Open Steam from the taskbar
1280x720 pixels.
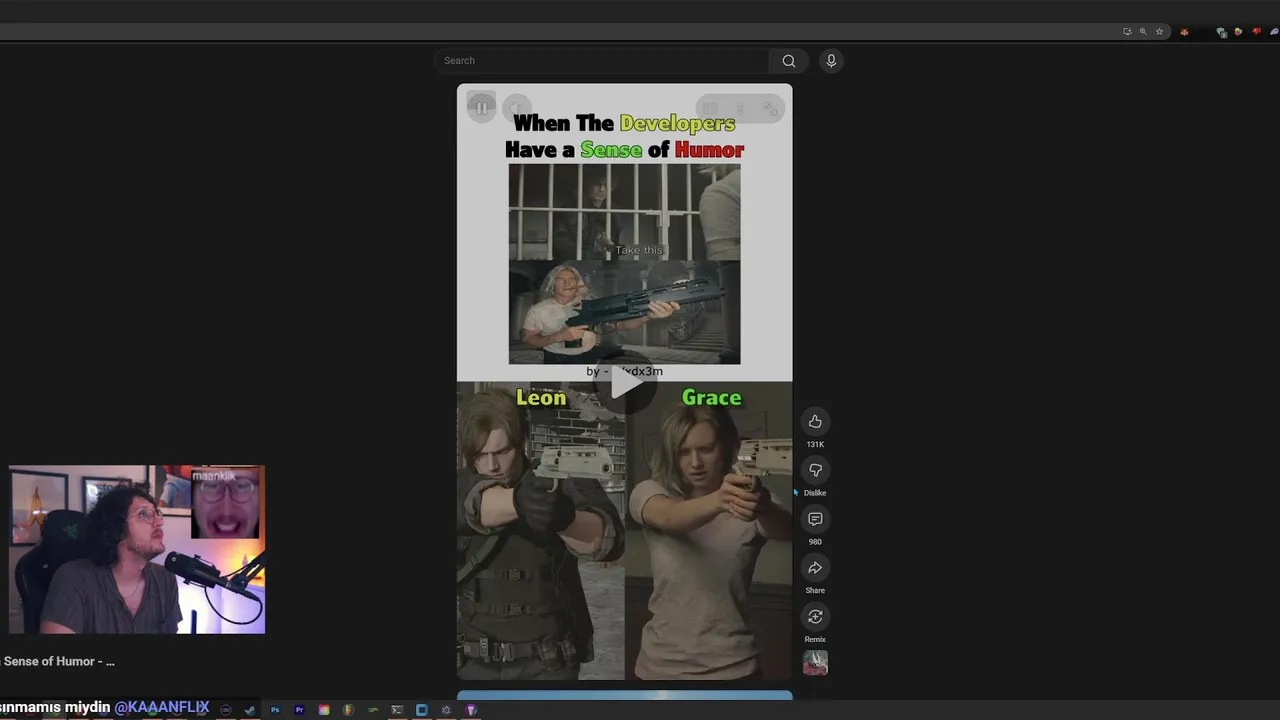(x=250, y=710)
